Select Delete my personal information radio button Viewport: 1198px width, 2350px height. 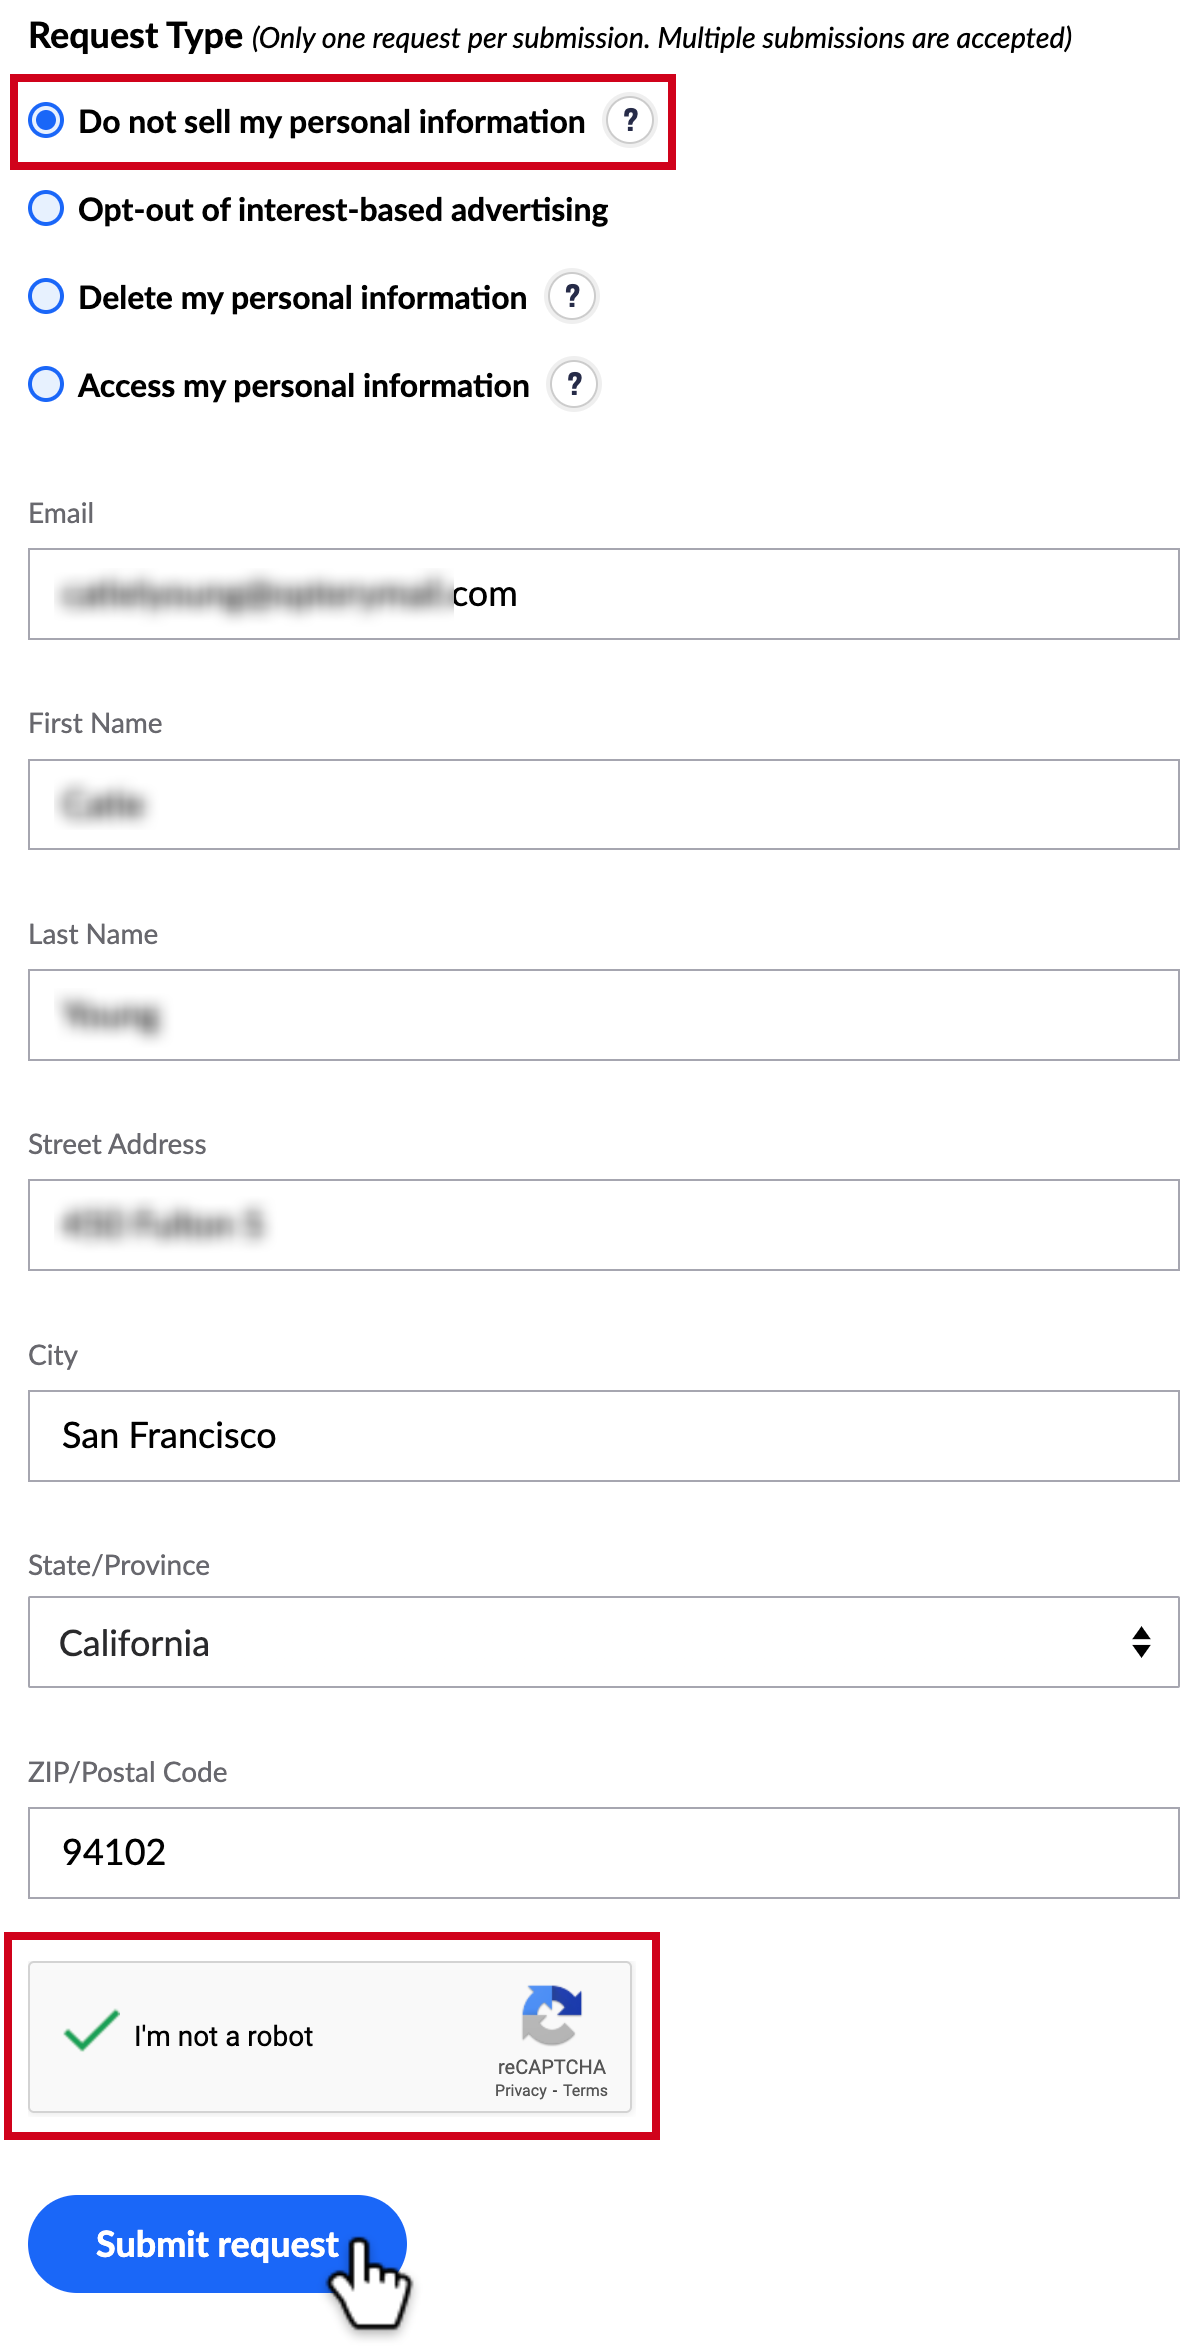(46, 297)
